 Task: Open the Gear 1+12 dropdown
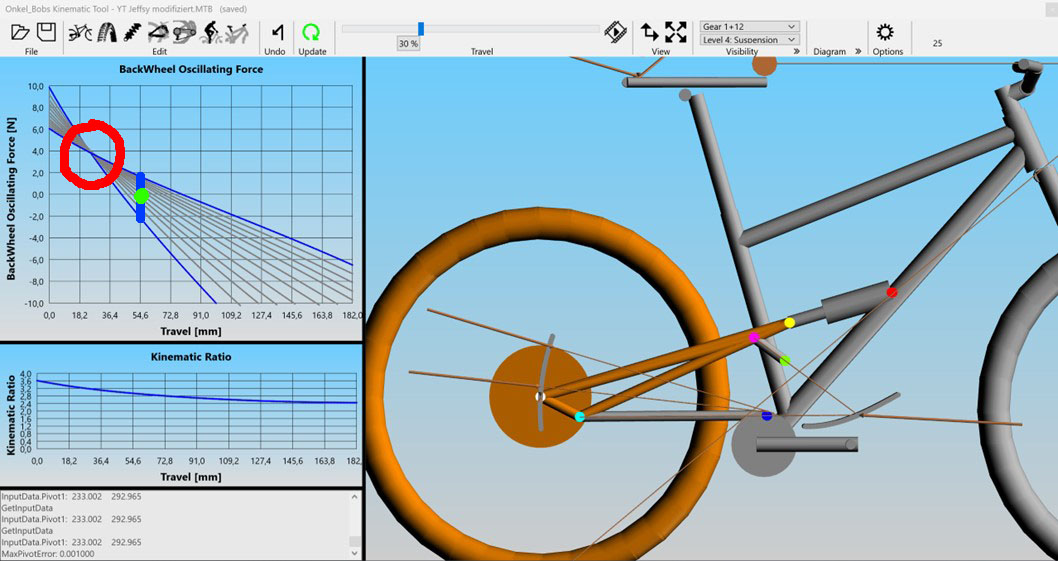coord(749,26)
